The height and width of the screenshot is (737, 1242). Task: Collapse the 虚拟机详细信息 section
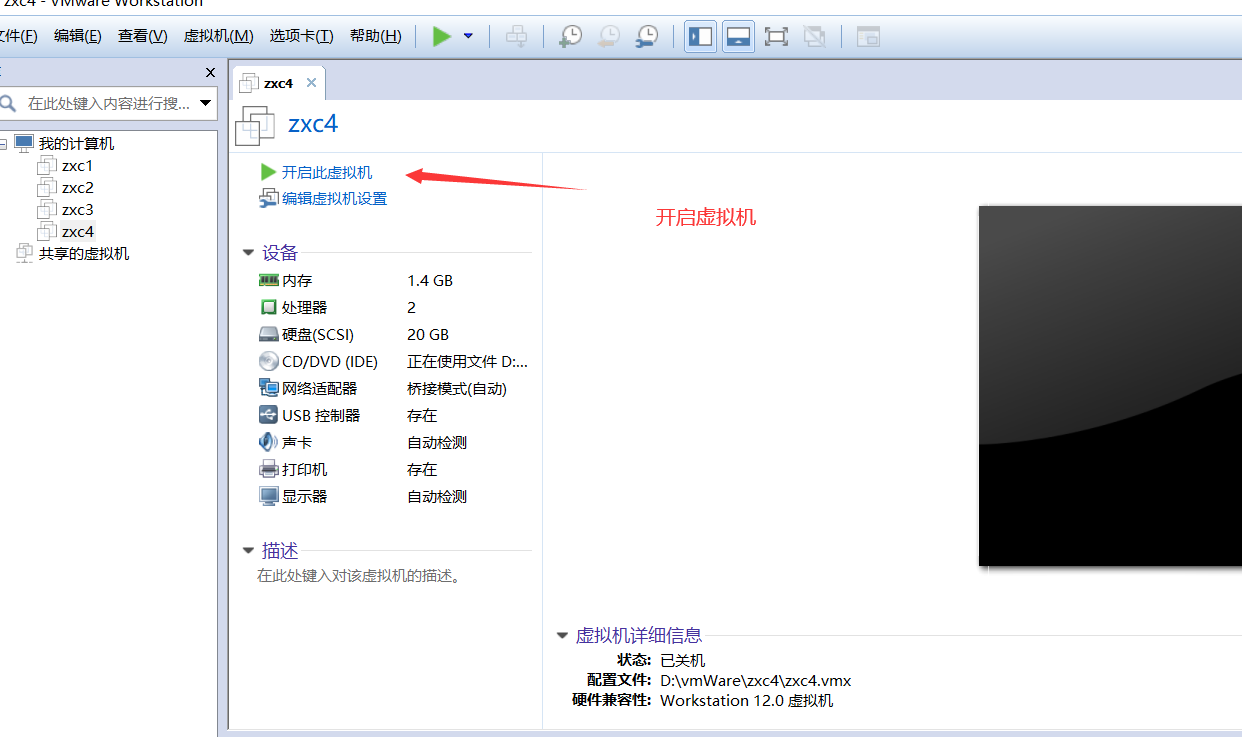pos(562,635)
